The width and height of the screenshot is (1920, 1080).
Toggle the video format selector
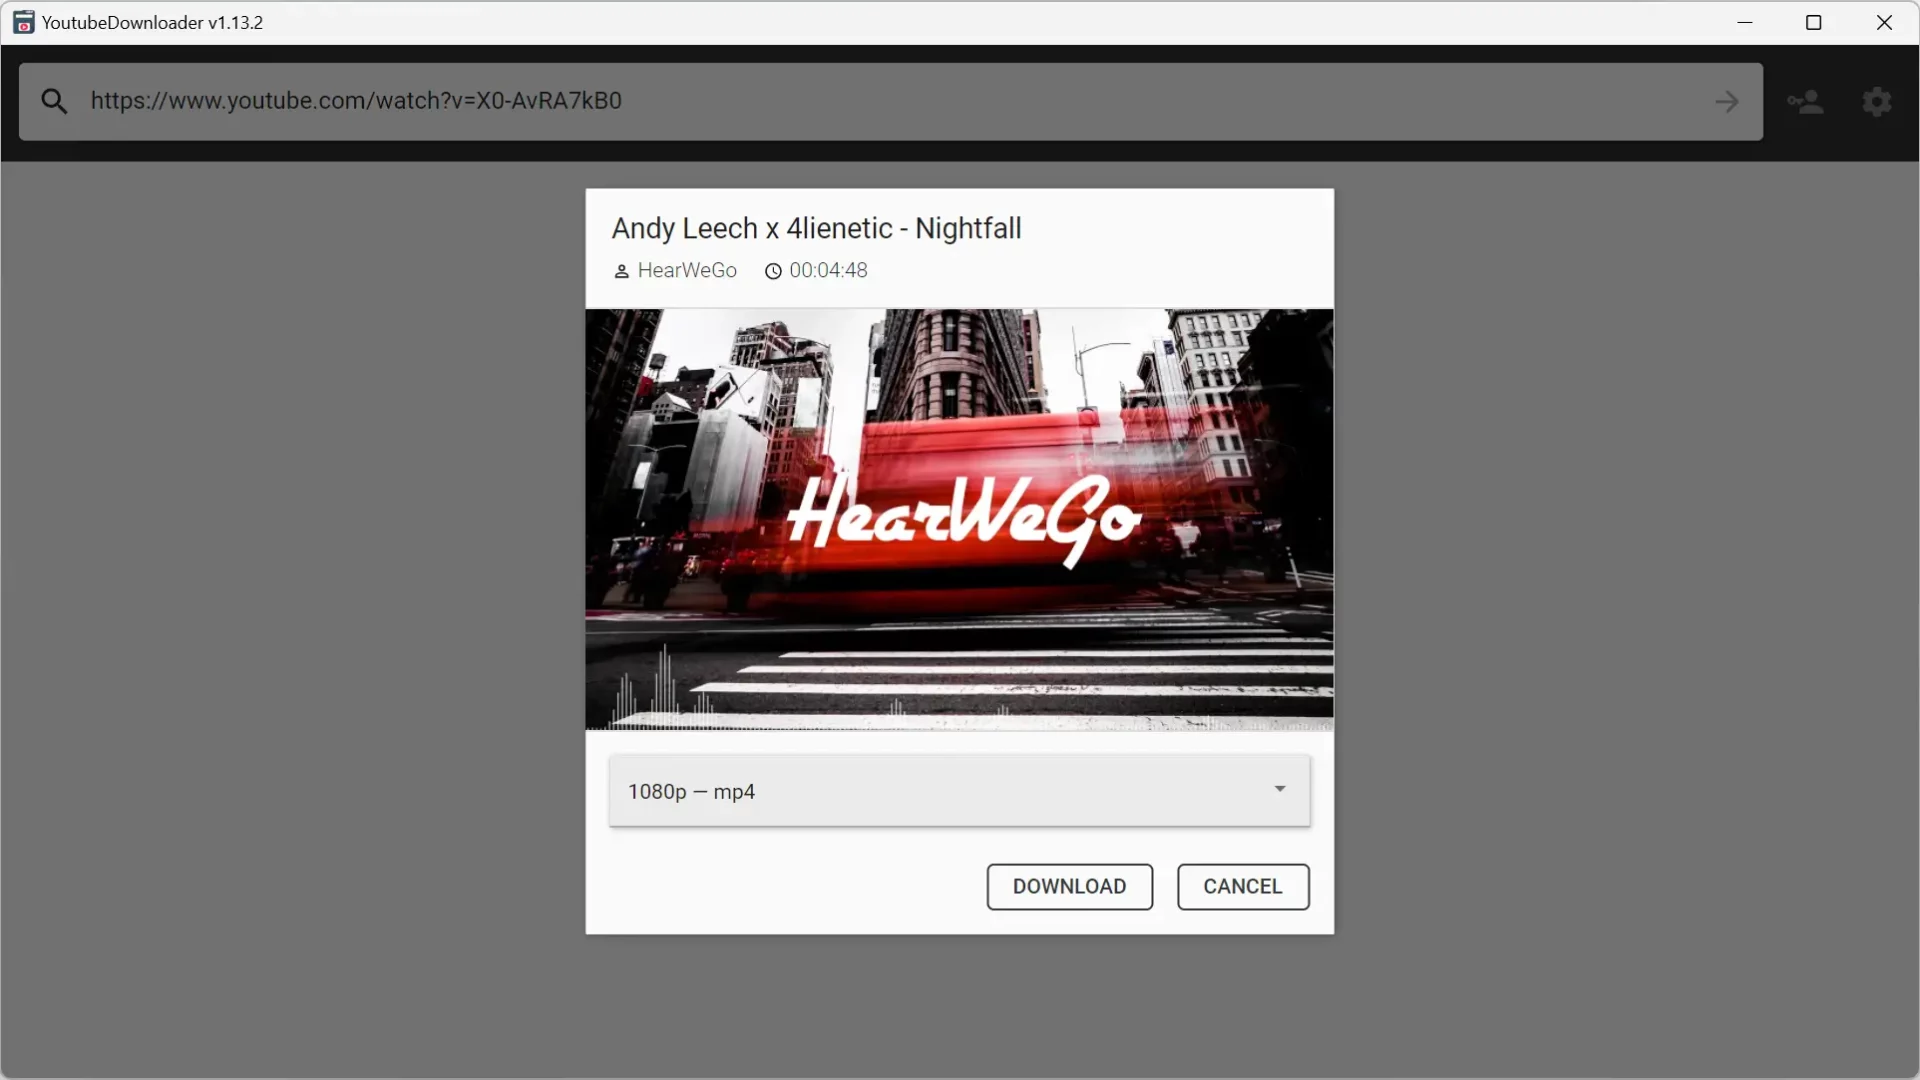(960, 790)
